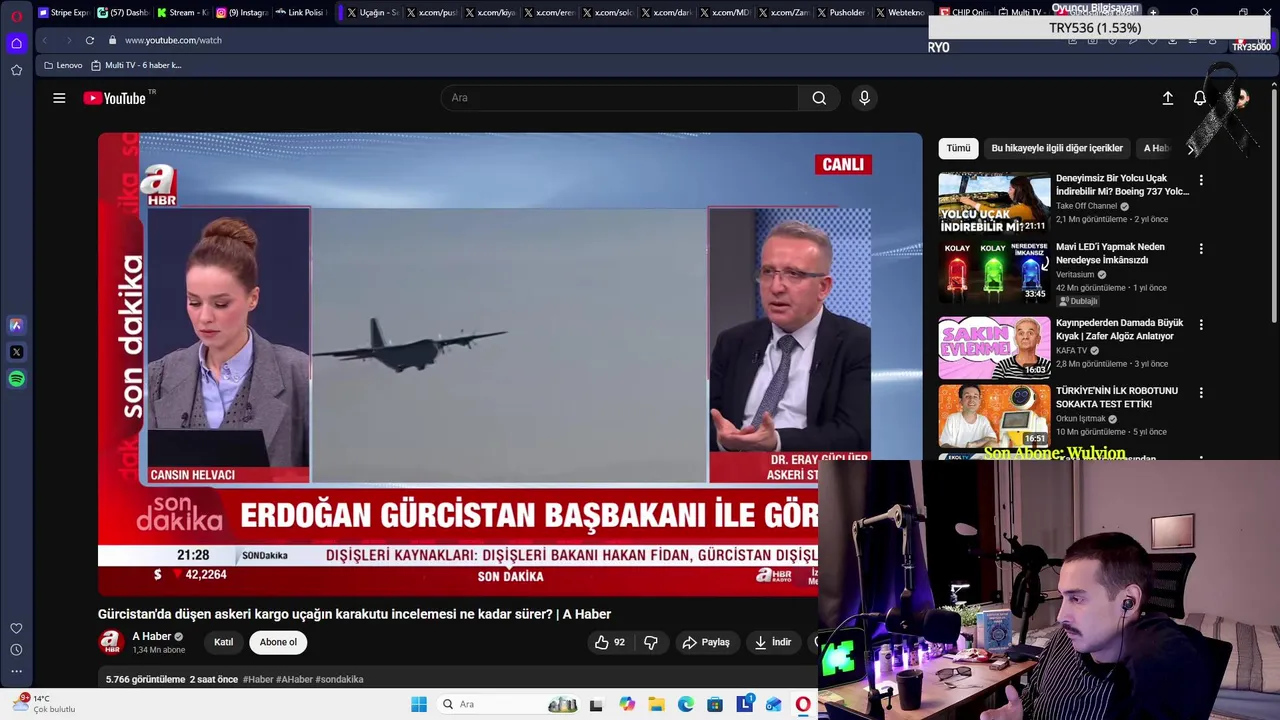1280x720 pixels.
Task: Like the video with thumbs up
Action: pos(610,642)
